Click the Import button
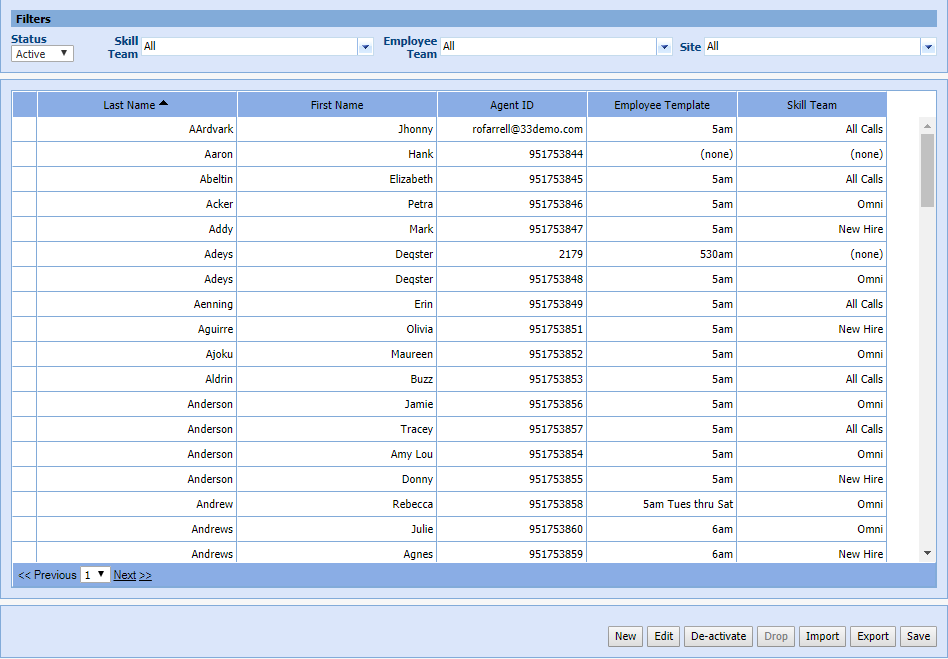The image size is (948, 659). click(x=822, y=636)
